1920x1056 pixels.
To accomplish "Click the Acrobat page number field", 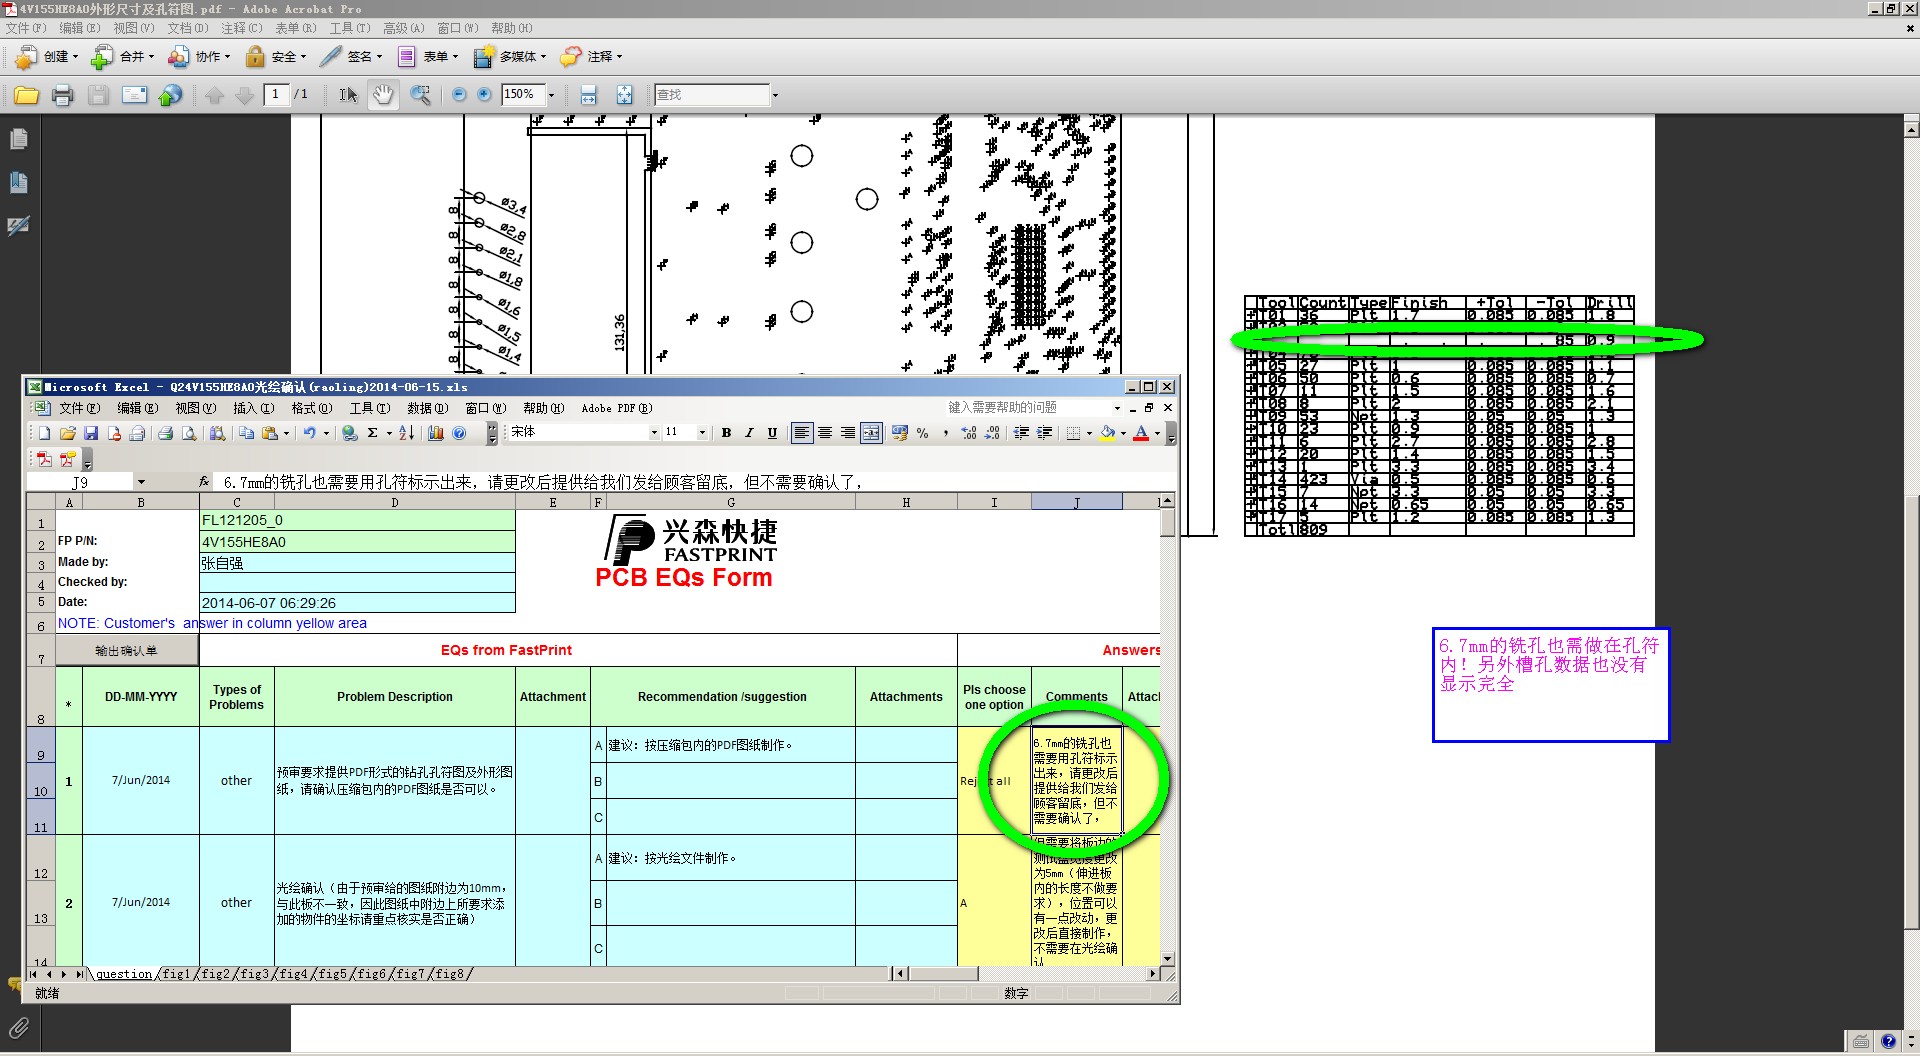I will point(277,95).
